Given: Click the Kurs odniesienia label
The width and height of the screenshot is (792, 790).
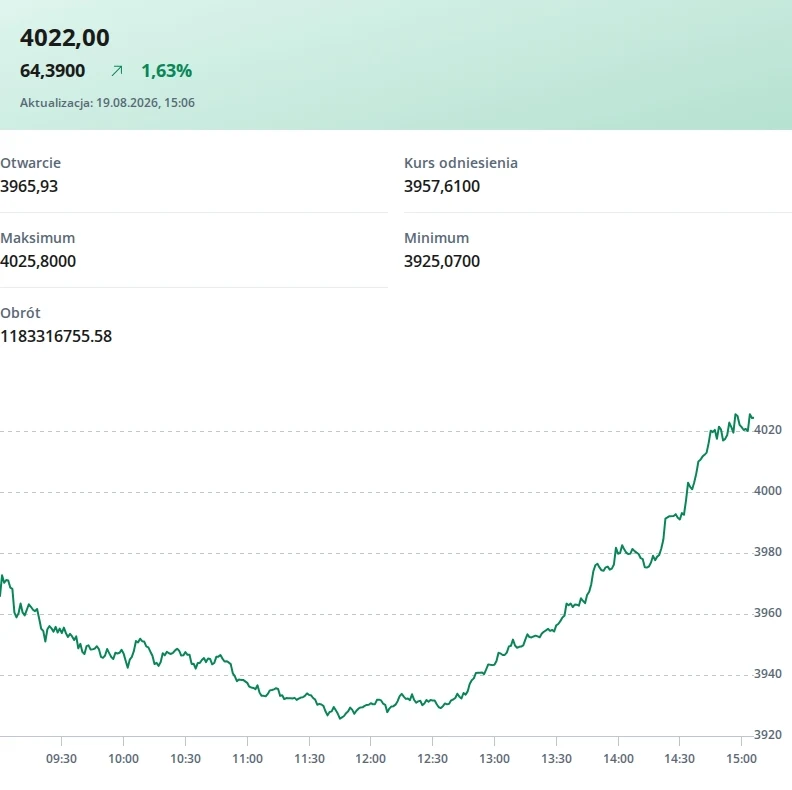Looking at the screenshot, I should 461,163.
